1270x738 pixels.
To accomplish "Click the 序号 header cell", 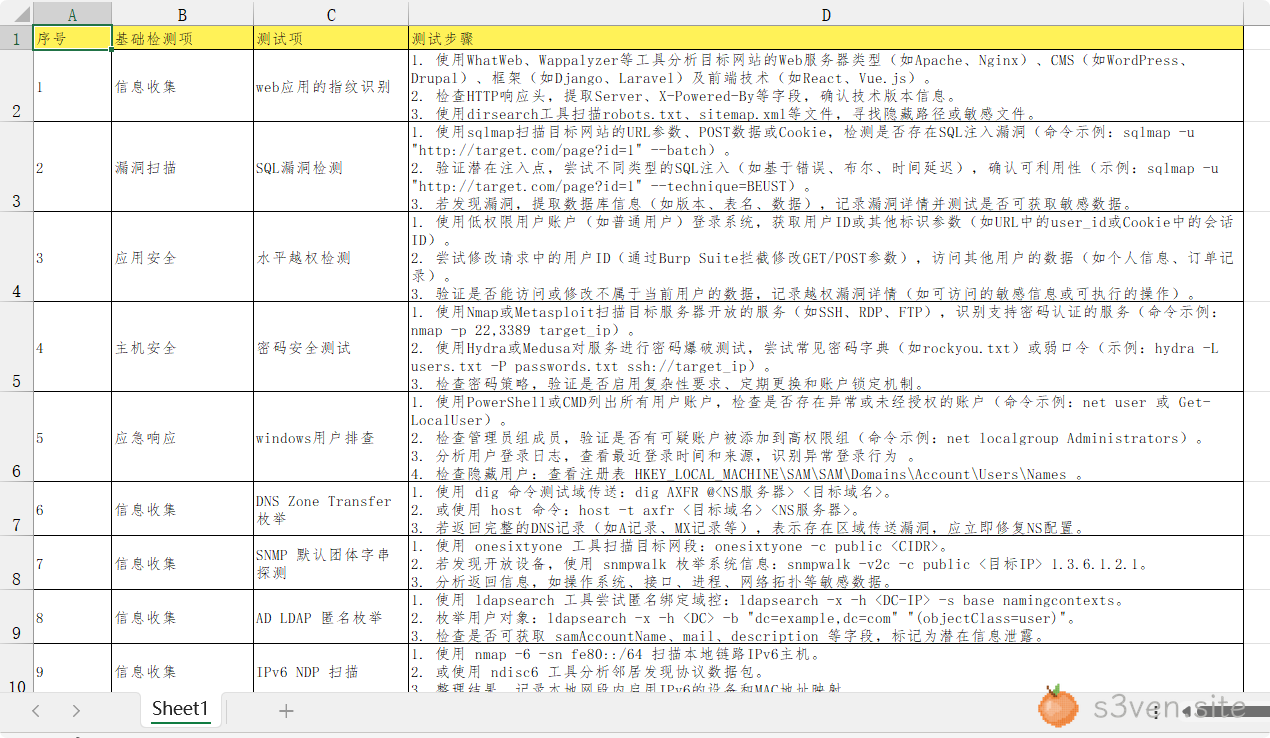I will [x=72, y=39].
